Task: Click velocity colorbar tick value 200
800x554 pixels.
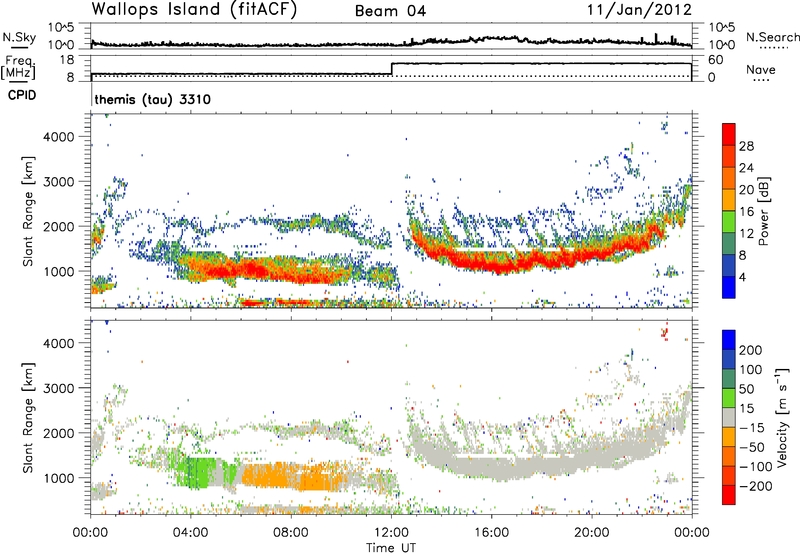Action: coord(750,350)
